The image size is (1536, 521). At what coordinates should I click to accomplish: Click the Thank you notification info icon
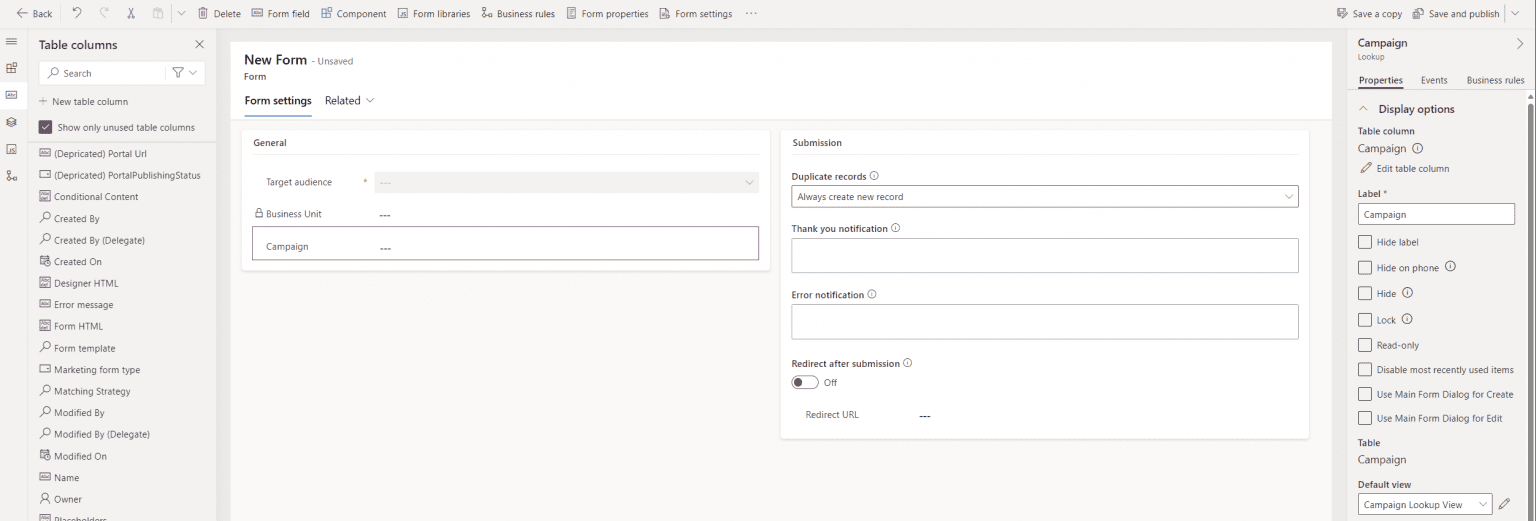(x=895, y=228)
